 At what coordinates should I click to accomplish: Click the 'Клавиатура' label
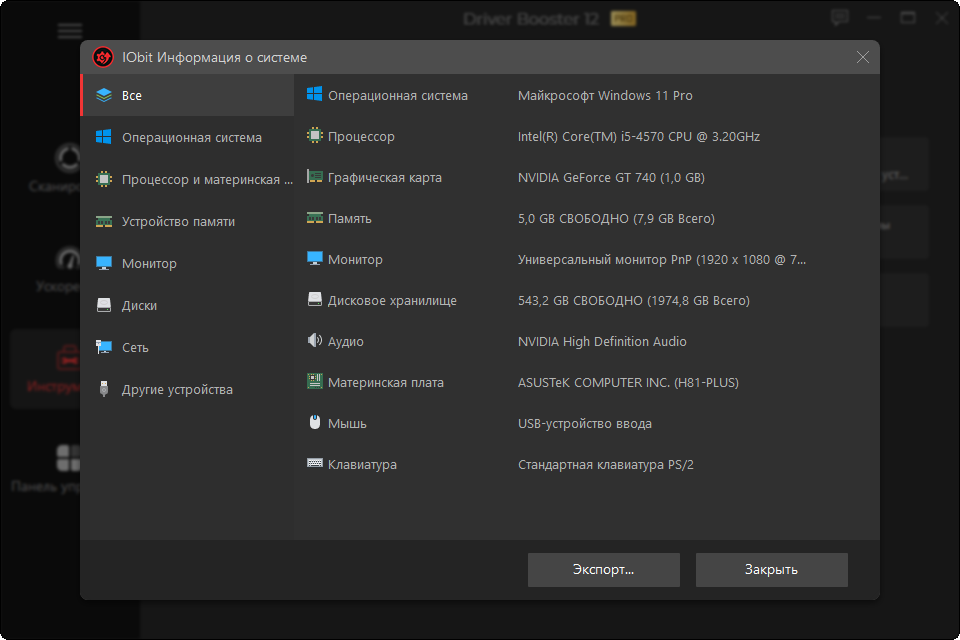[x=362, y=465]
